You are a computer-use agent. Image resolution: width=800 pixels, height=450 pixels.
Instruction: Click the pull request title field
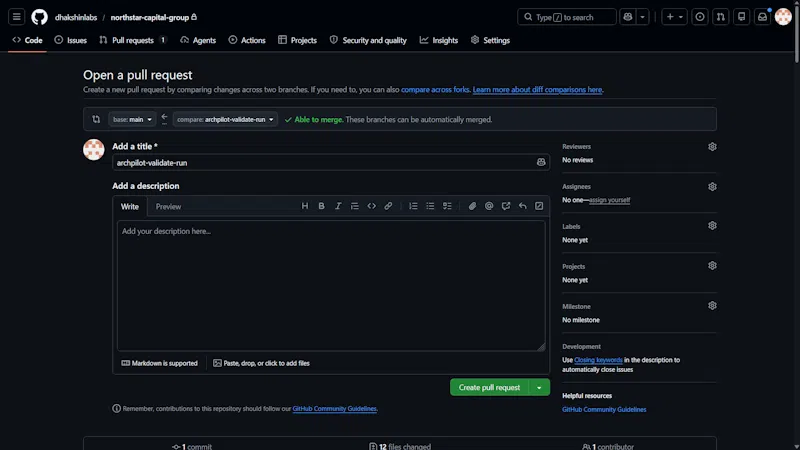point(331,162)
